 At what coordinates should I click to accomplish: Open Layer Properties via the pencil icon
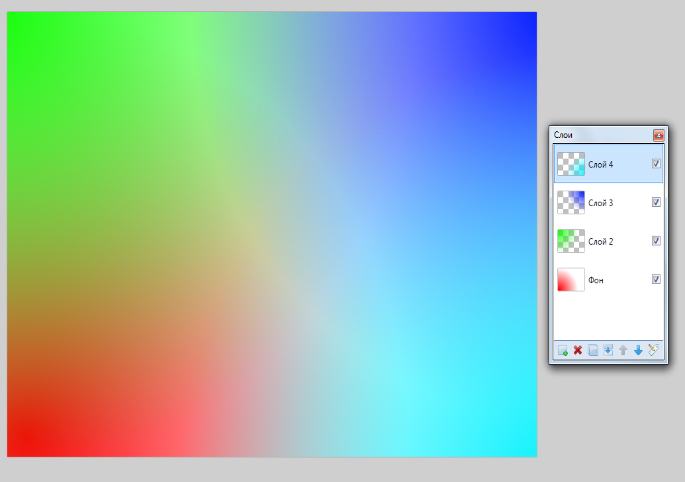(x=653, y=350)
